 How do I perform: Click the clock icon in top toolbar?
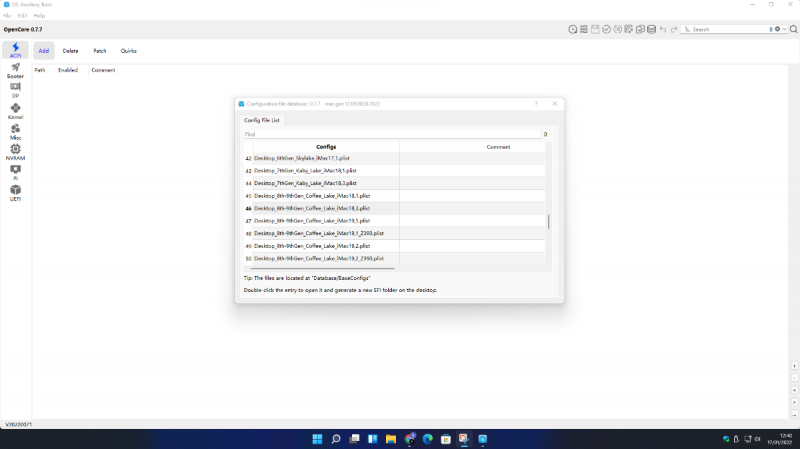pos(572,30)
